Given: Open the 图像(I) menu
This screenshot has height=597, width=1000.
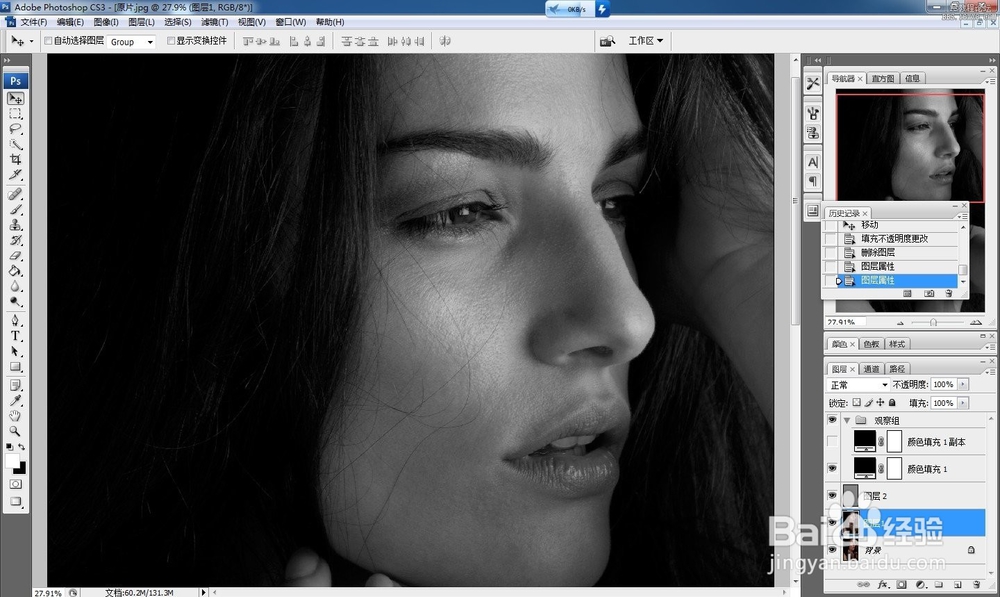Looking at the screenshot, I should click(106, 22).
